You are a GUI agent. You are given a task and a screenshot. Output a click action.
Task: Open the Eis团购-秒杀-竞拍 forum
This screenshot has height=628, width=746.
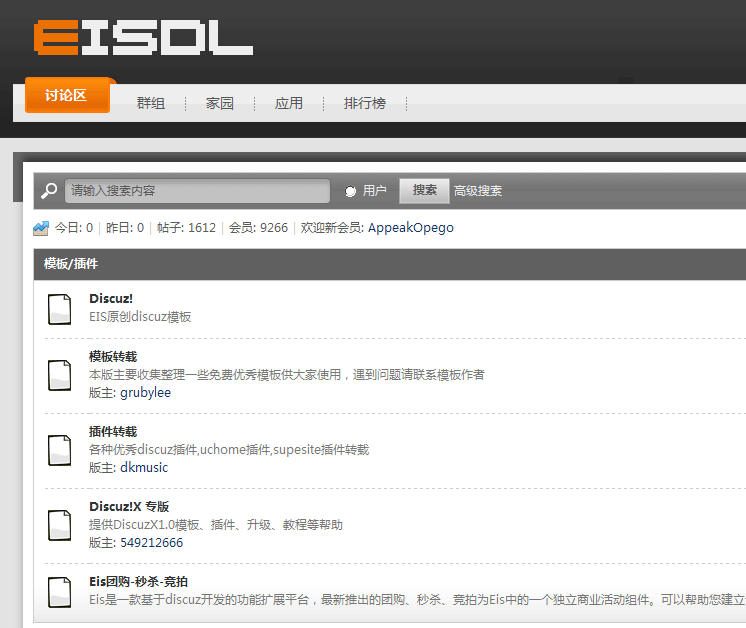pos(138,582)
